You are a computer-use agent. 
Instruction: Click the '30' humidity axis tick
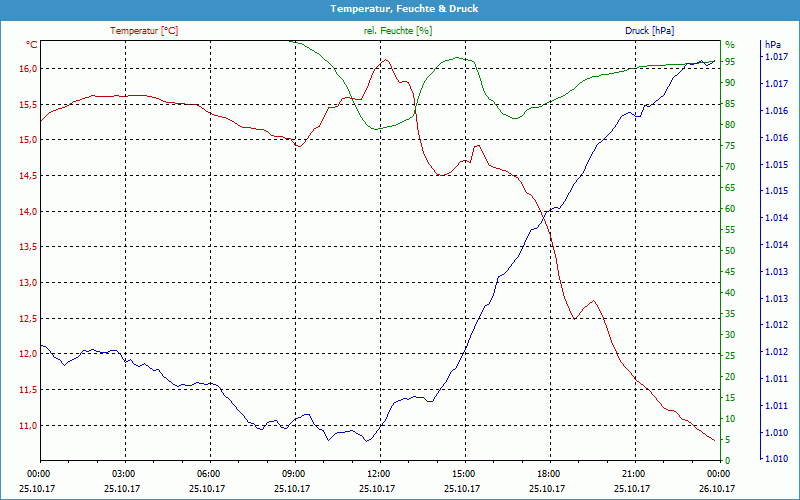coord(730,335)
